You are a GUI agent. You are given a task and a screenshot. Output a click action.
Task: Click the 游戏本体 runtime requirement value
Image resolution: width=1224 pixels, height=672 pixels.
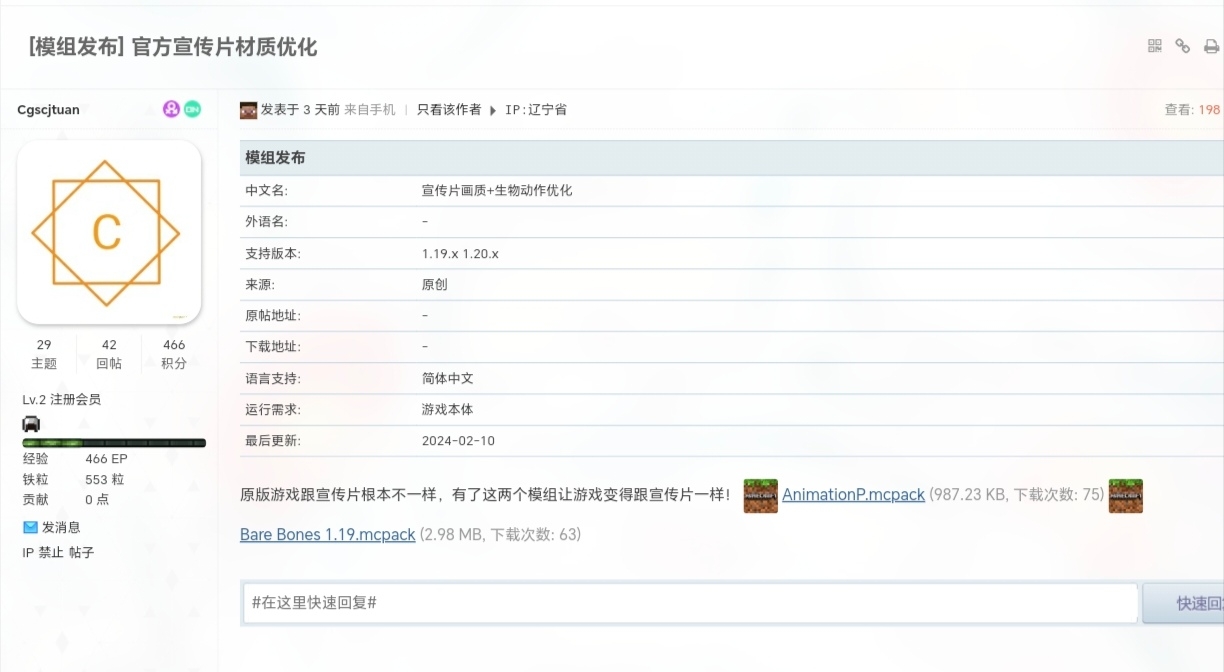pos(448,410)
